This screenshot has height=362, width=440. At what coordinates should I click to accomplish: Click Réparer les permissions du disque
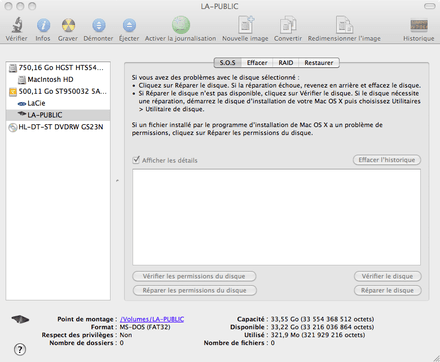coord(195,290)
